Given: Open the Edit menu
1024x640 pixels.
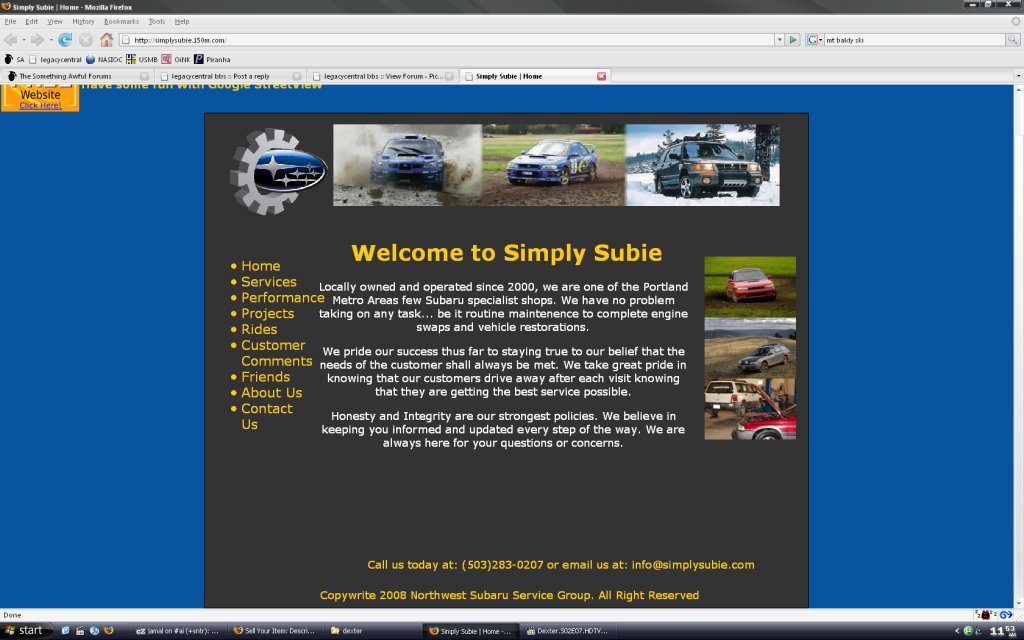Looking at the screenshot, I should click(31, 22).
